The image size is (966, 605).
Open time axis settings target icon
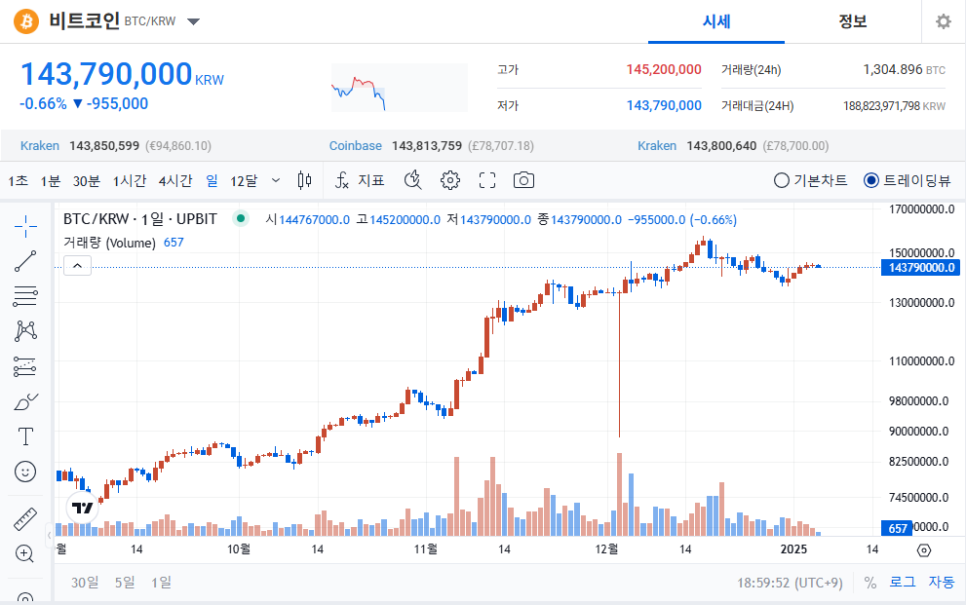pyautogui.click(x=923, y=550)
